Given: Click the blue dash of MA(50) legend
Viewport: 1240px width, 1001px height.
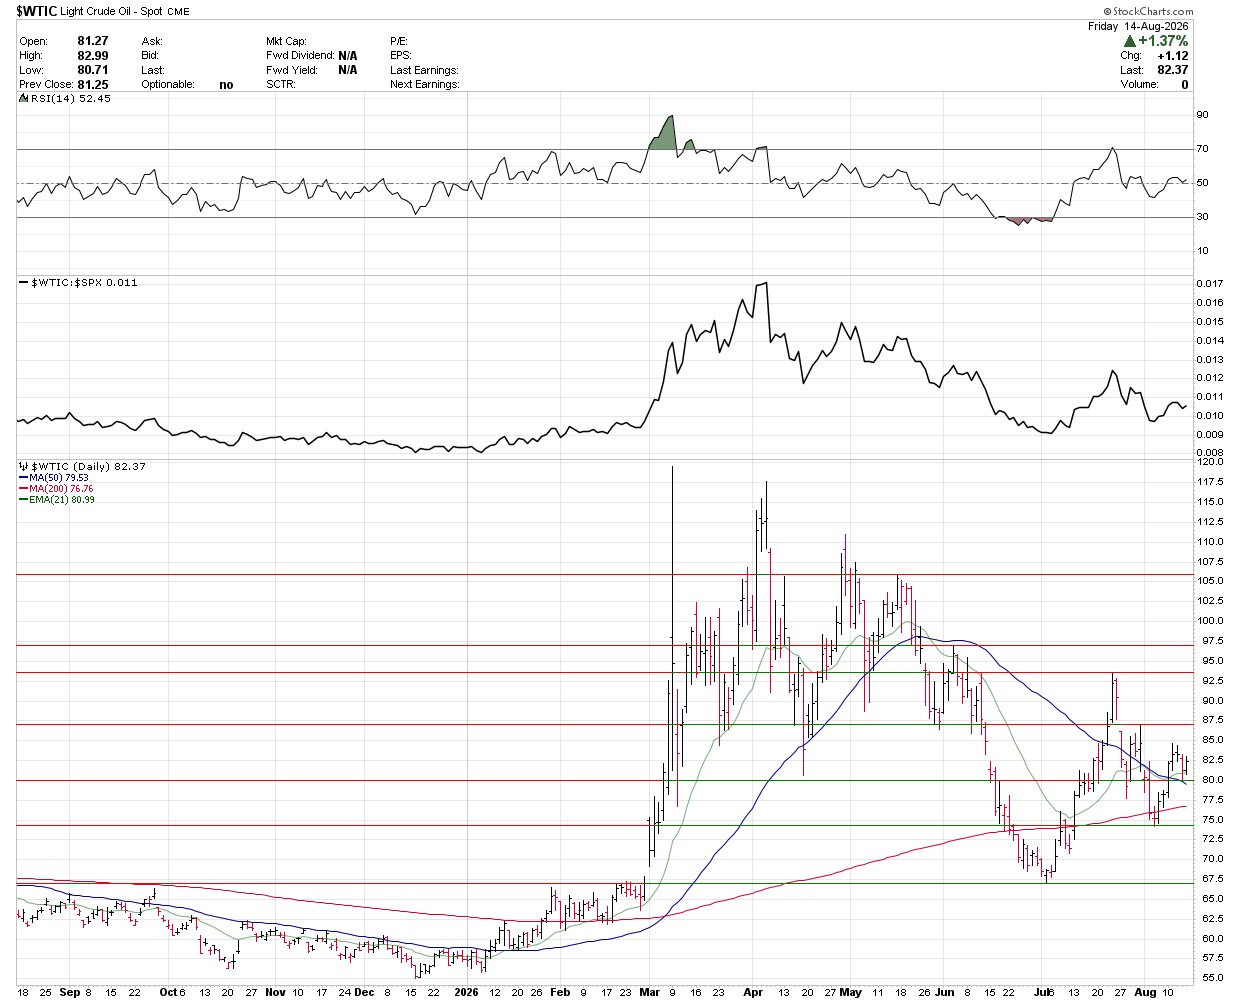Looking at the screenshot, I should [22, 478].
